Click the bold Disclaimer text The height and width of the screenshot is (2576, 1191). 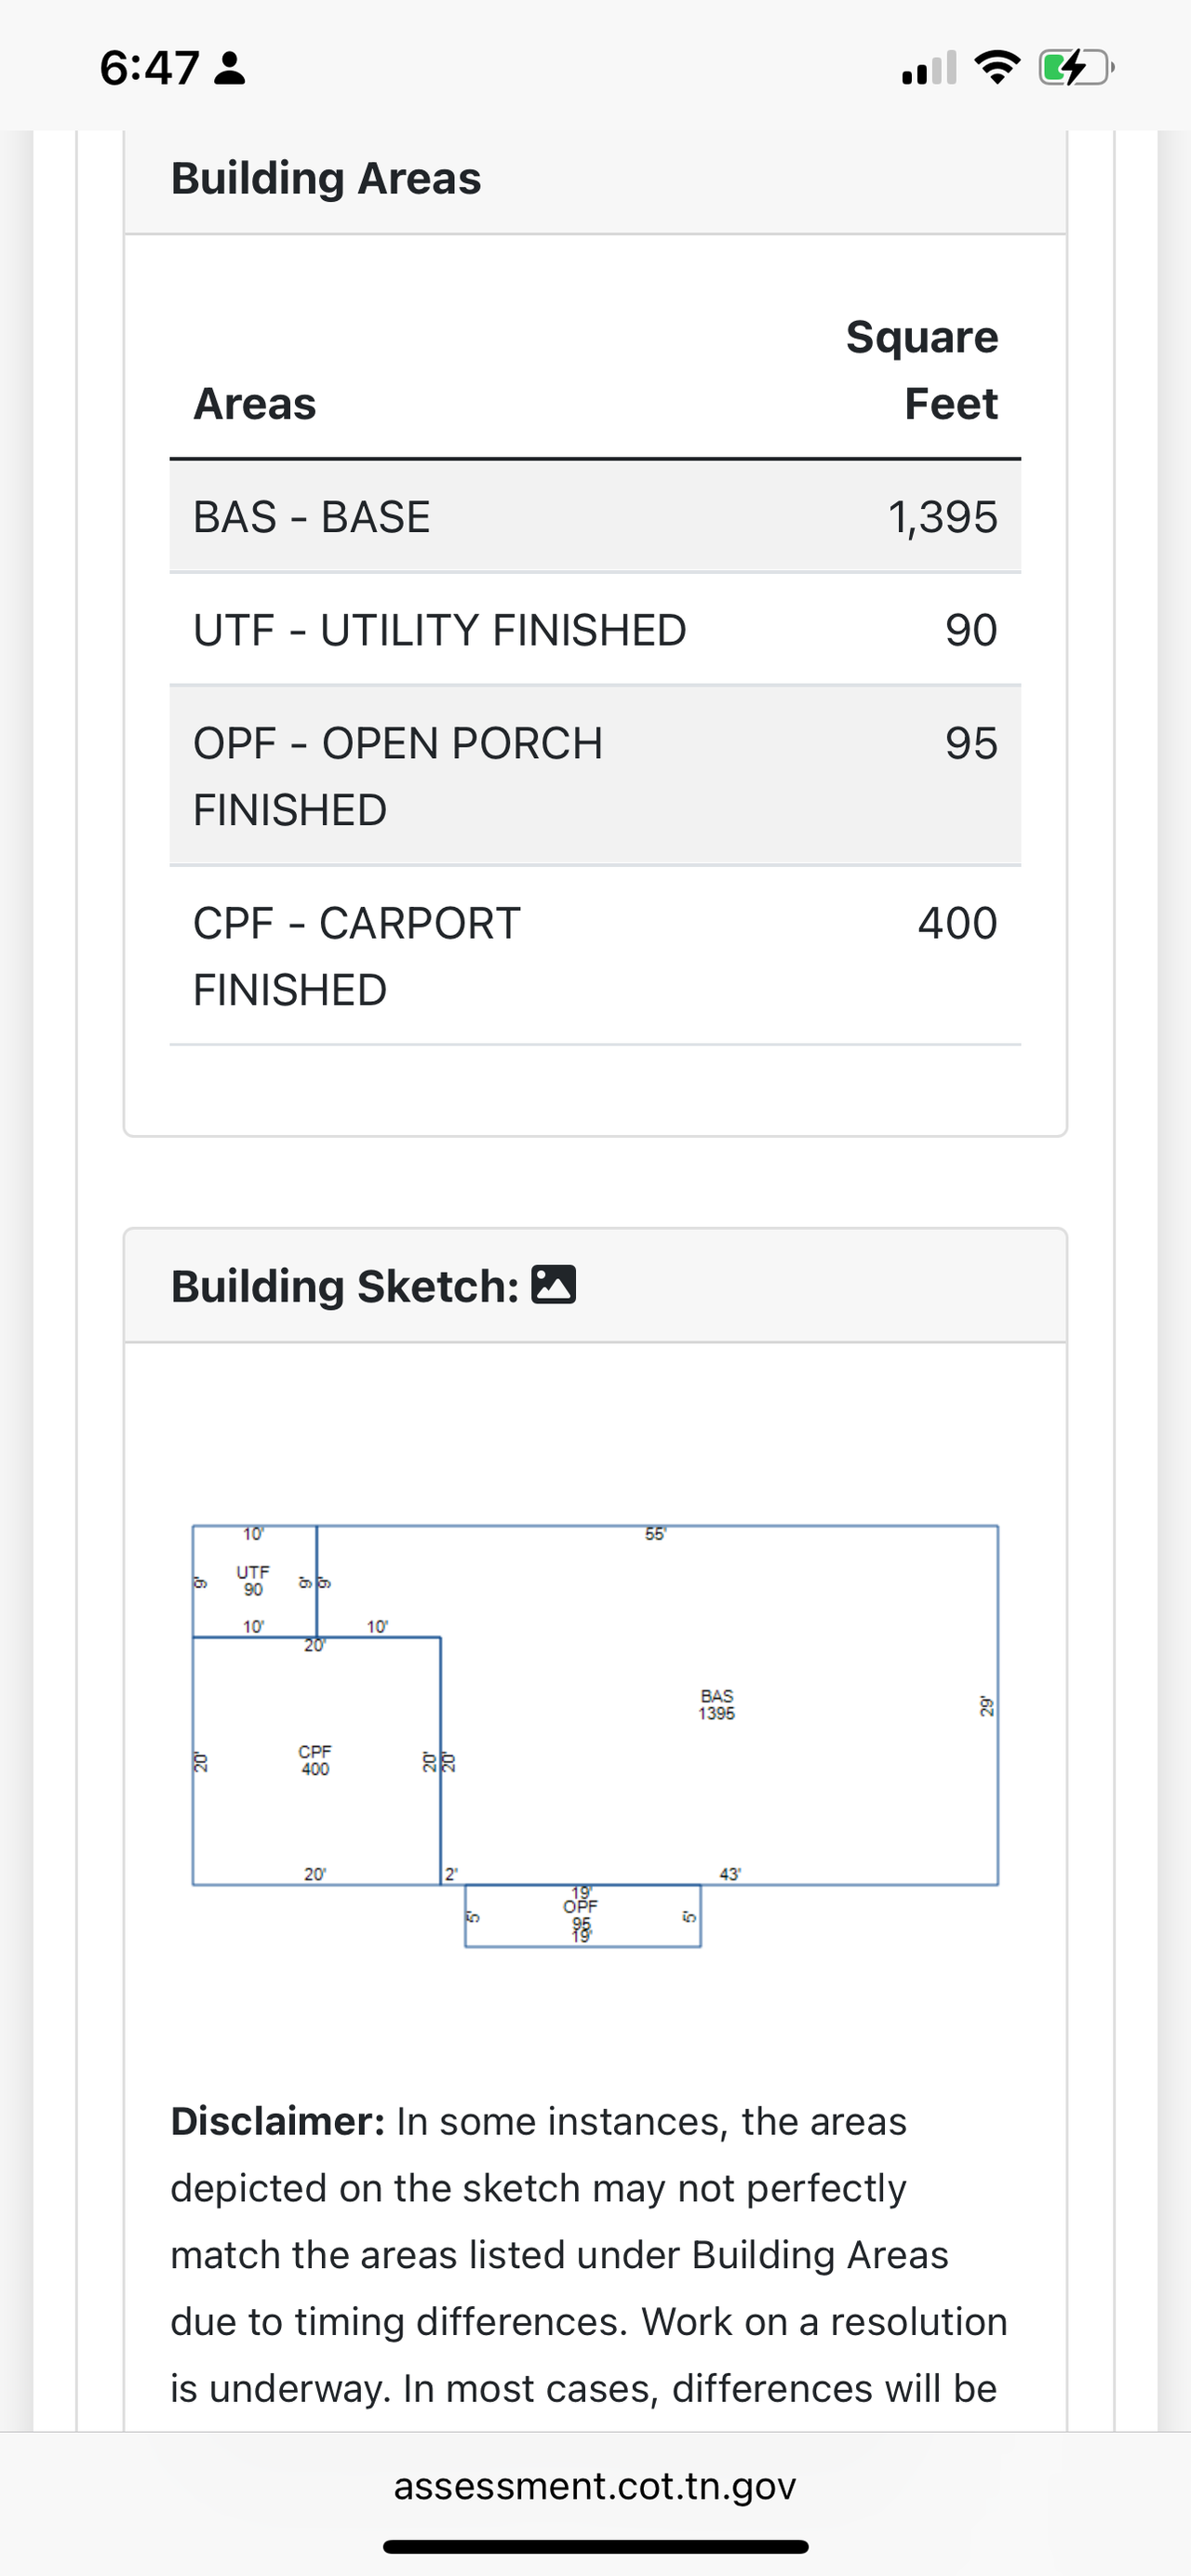coord(278,2121)
